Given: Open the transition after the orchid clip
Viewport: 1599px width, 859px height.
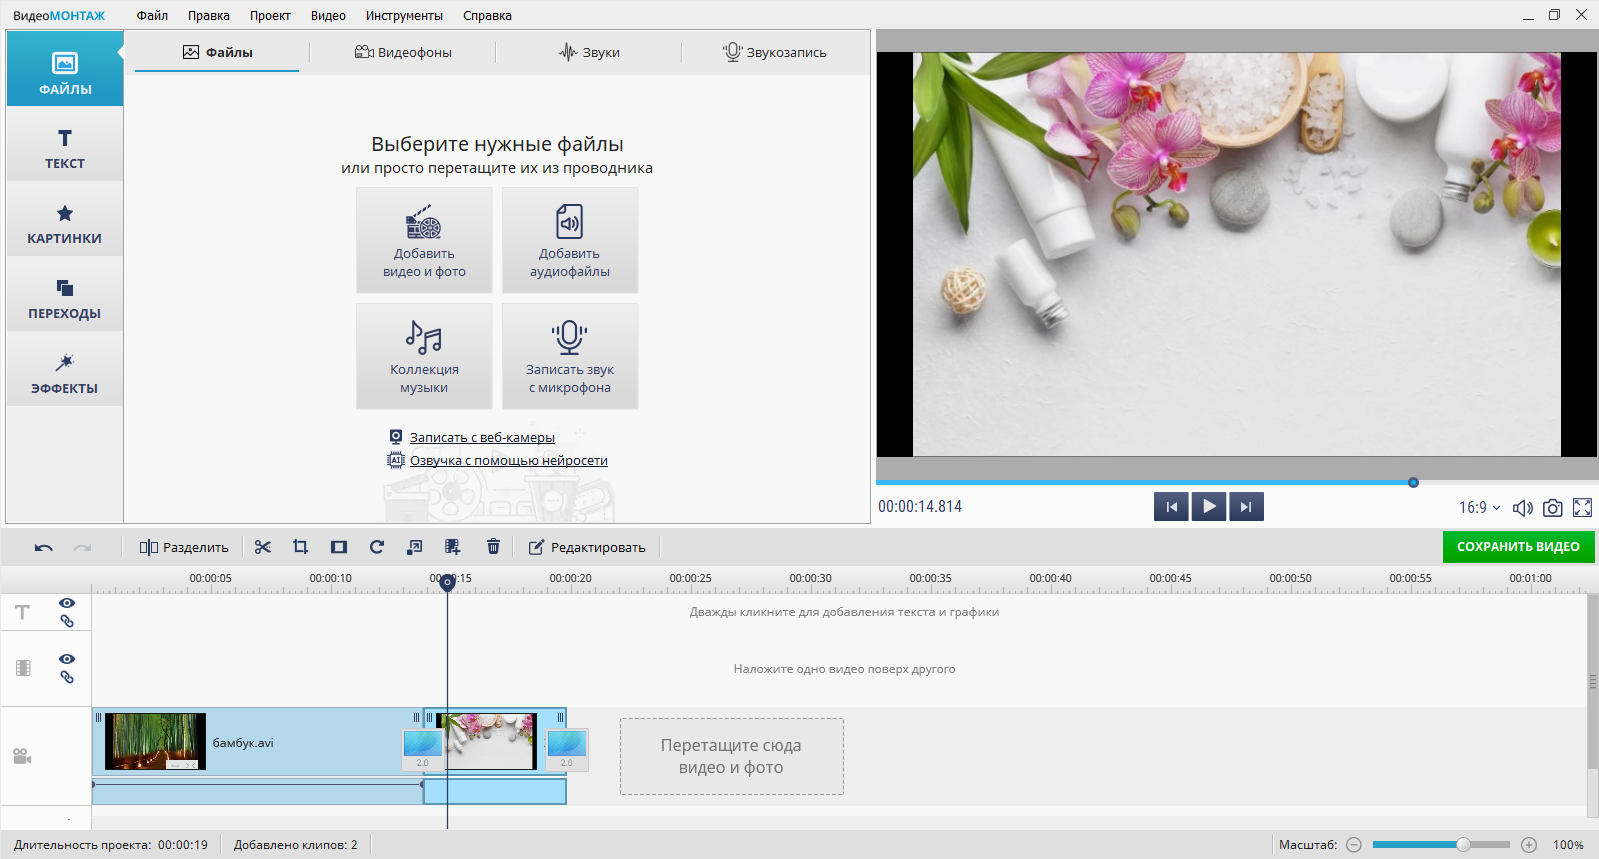Looking at the screenshot, I should pos(567,749).
